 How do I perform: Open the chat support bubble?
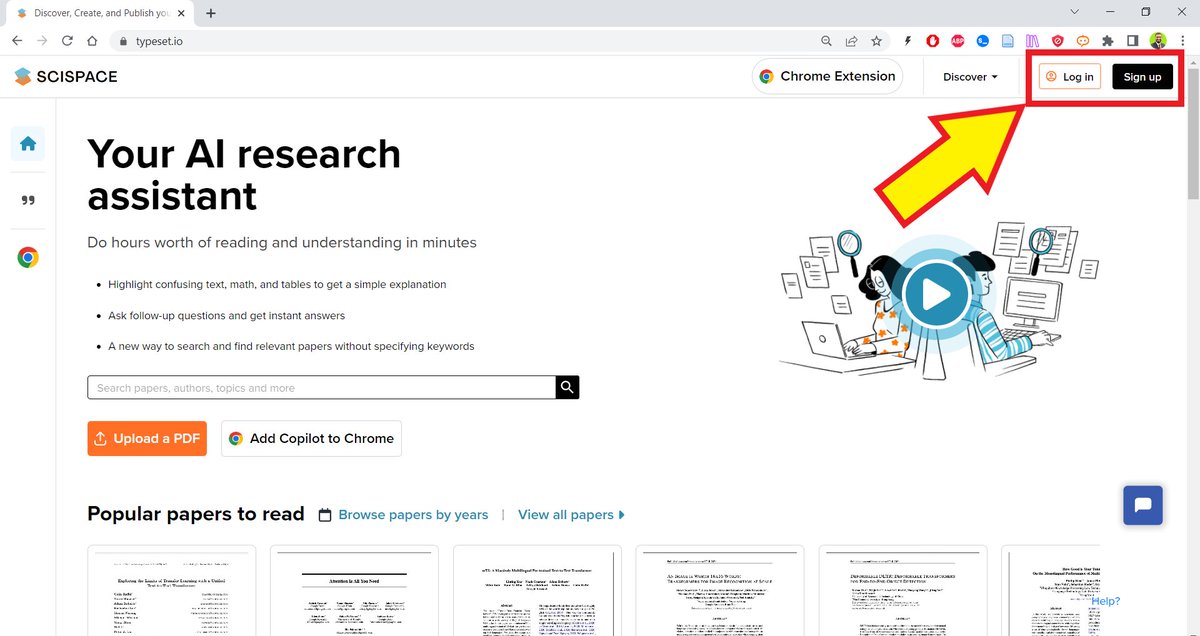point(1142,505)
